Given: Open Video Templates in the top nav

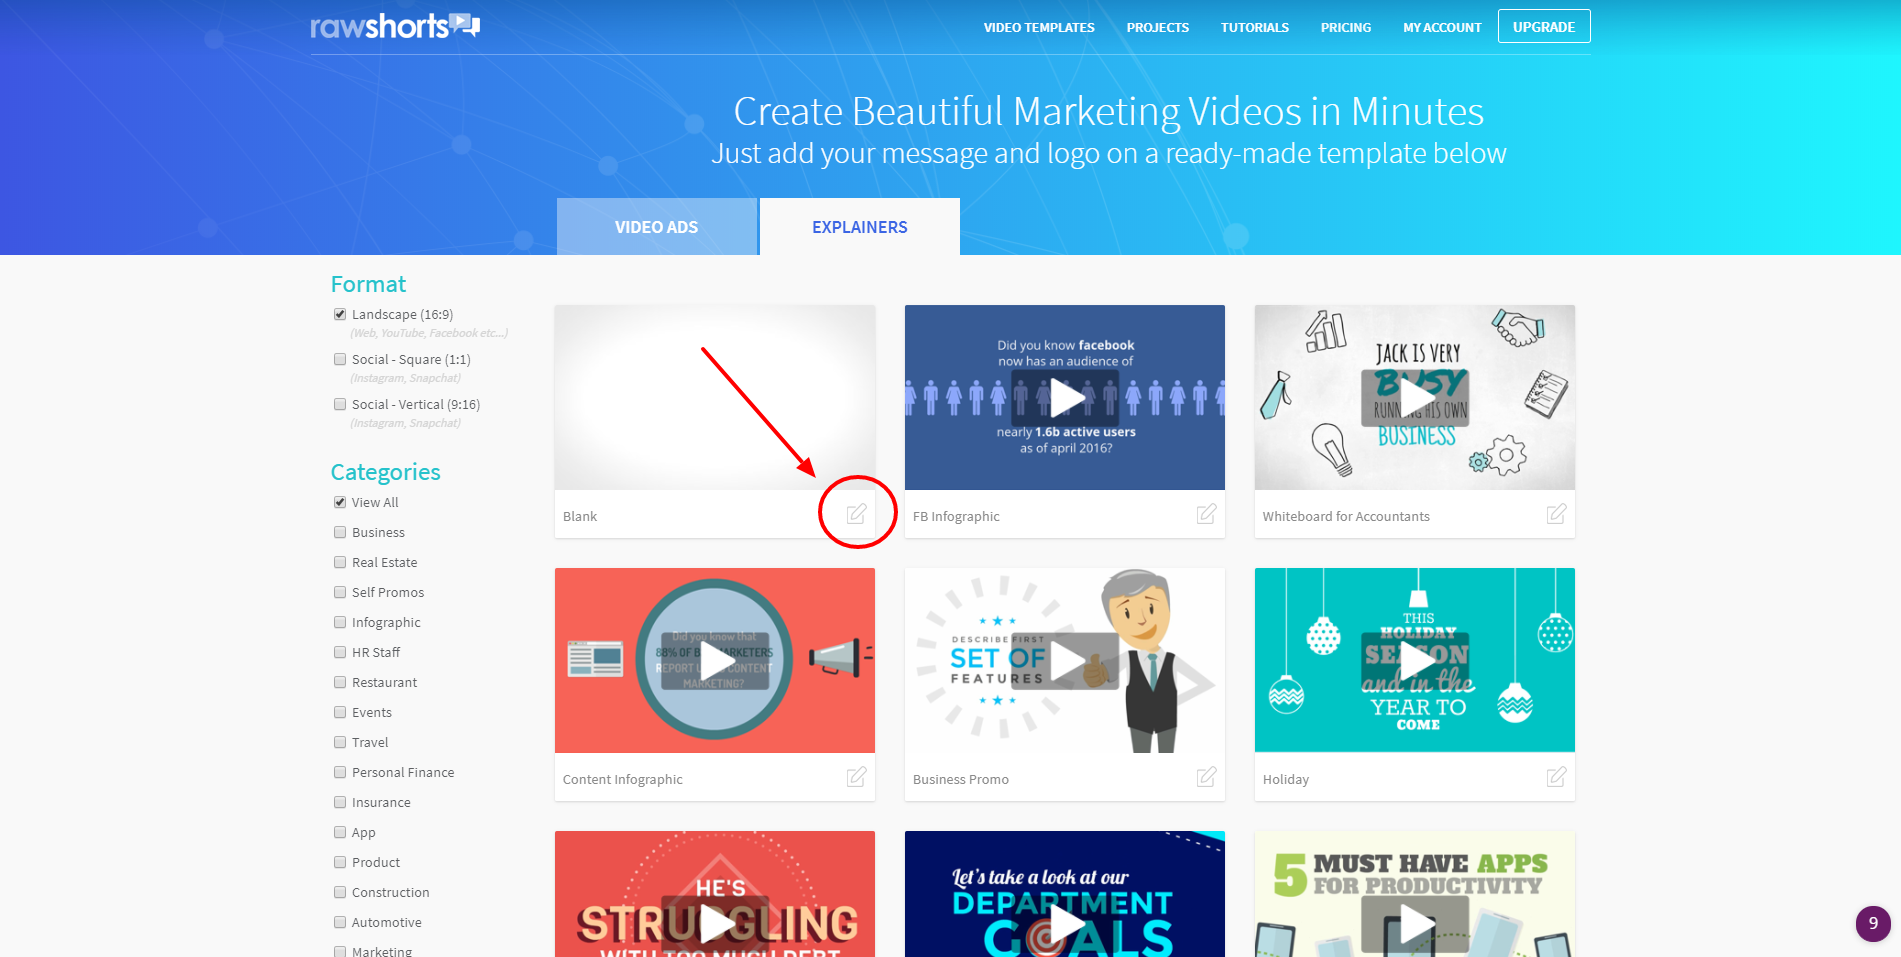Looking at the screenshot, I should [x=1039, y=28].
